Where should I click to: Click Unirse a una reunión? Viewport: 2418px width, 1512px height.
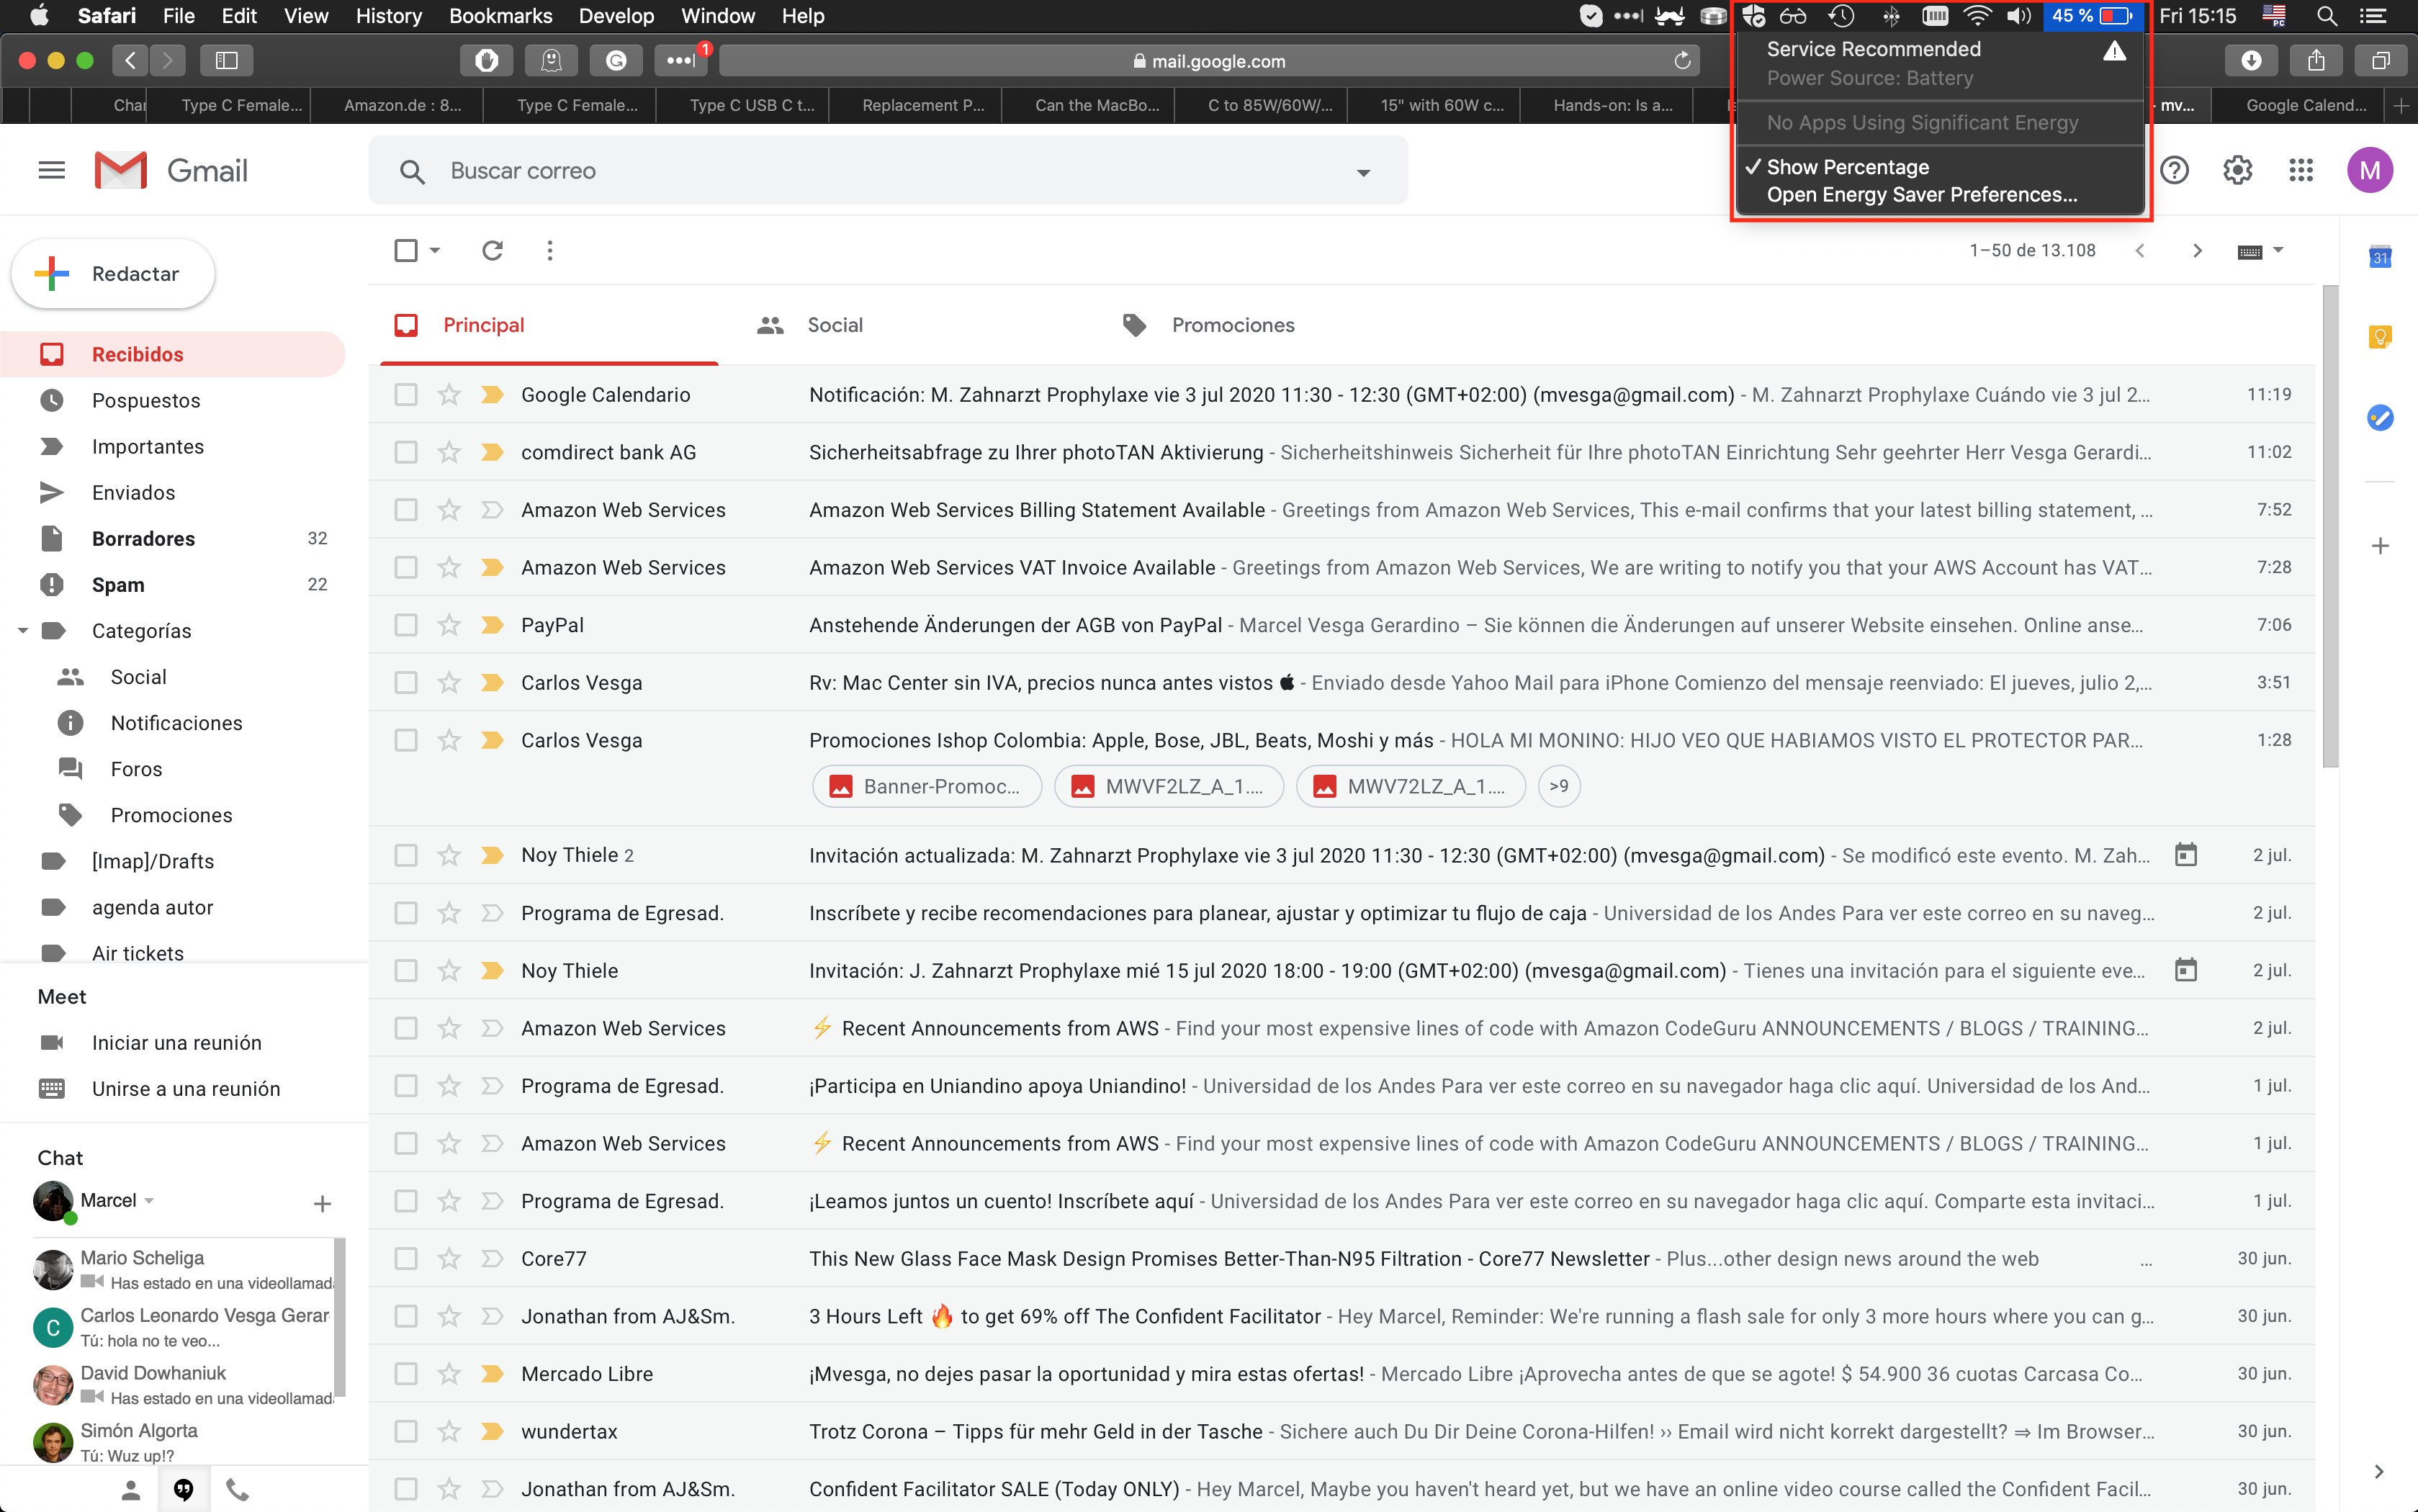click(185, 1089)
